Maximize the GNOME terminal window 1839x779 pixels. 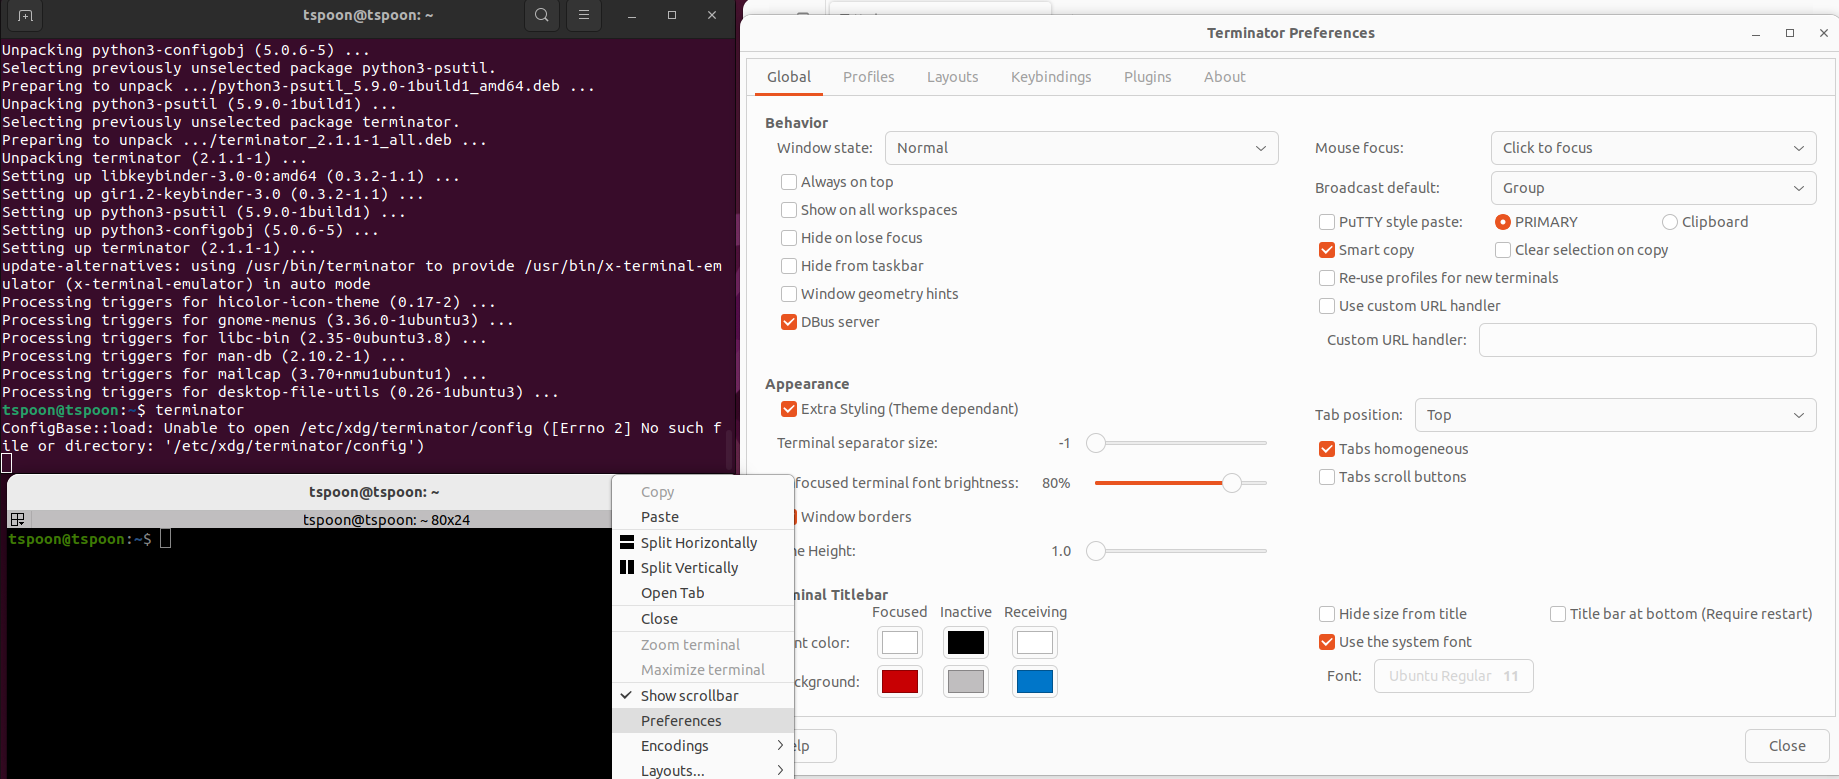(672, 15)
